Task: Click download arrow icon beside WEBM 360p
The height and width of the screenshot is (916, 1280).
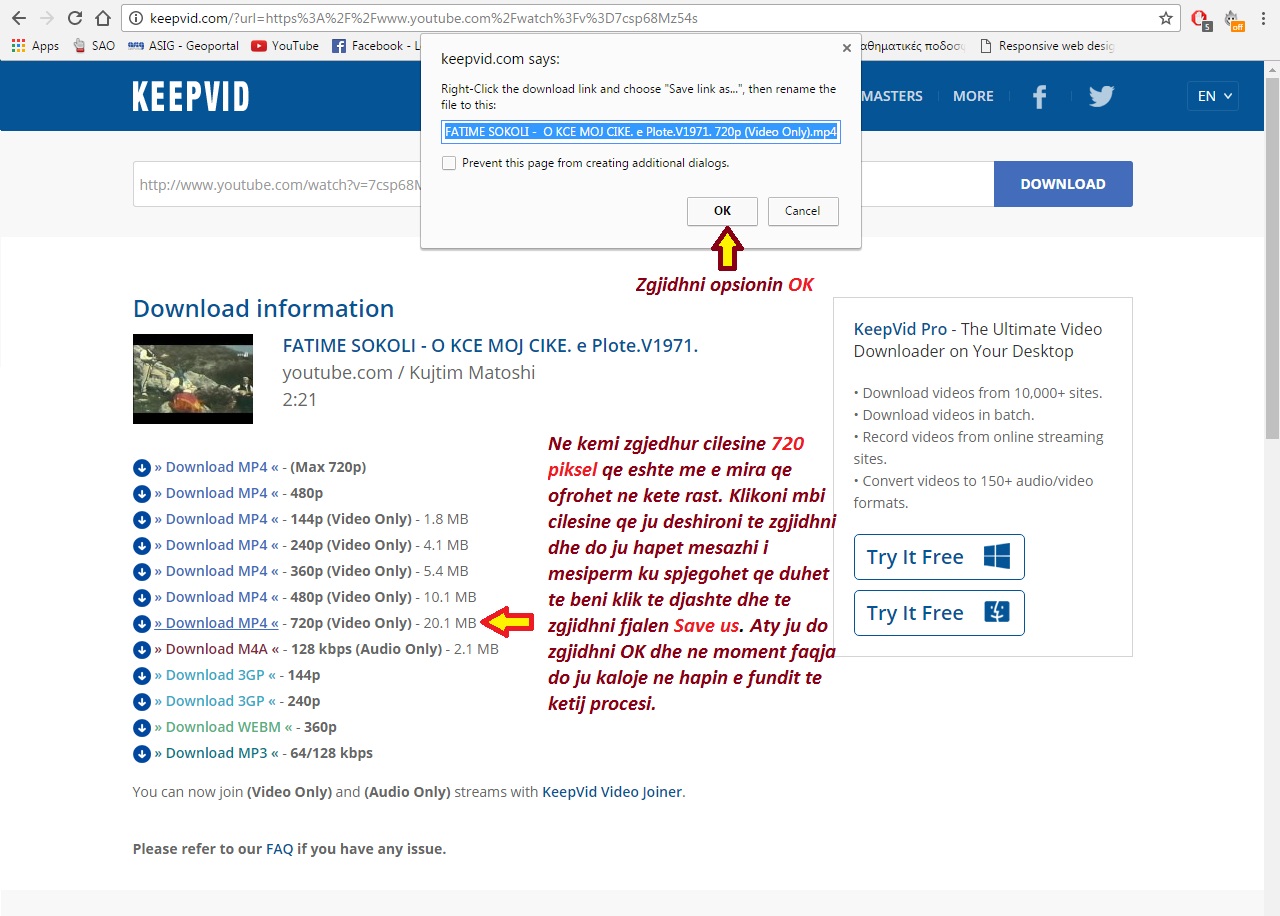Action: [141, 728]
